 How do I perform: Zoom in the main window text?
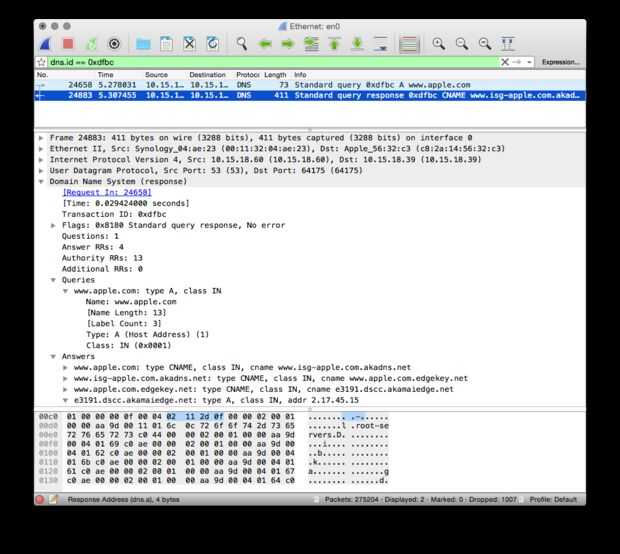pos(439,43)
